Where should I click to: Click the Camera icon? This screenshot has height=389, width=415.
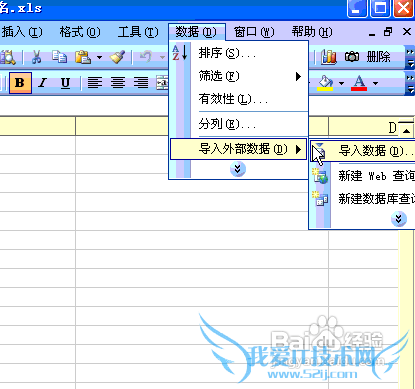352,57
